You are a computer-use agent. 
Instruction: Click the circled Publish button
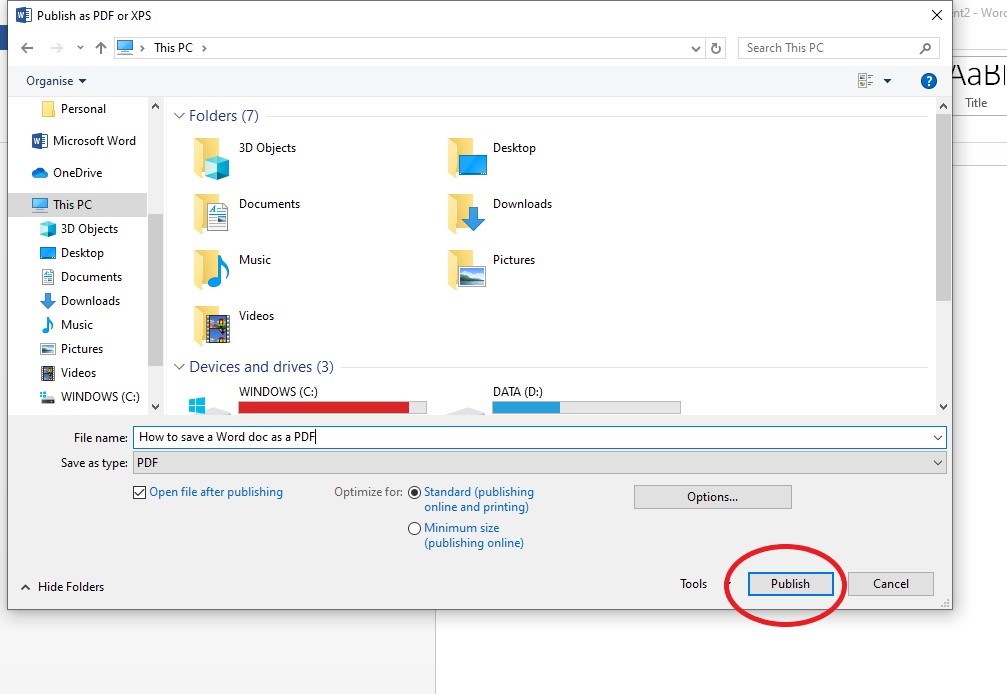point(789,584)
